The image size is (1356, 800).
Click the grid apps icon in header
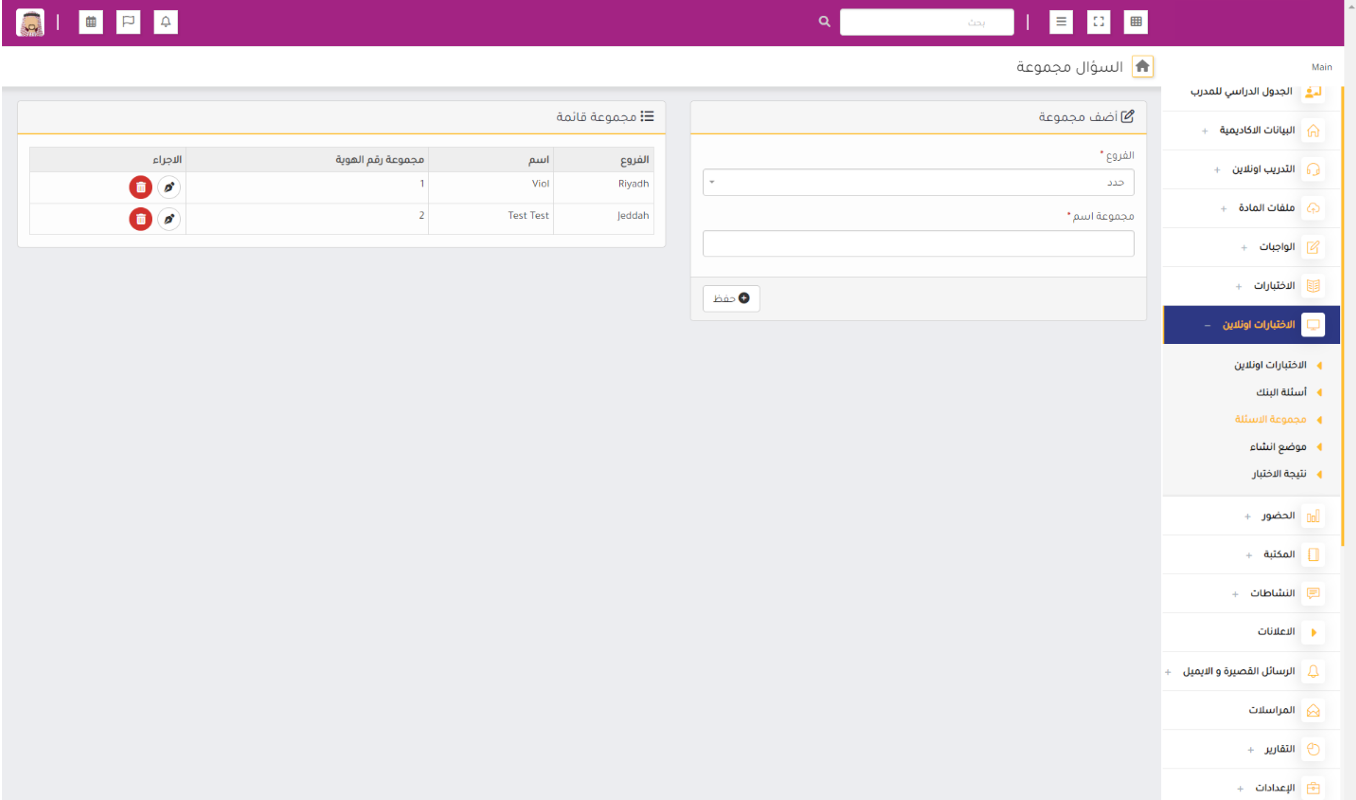click(1135, 22)
